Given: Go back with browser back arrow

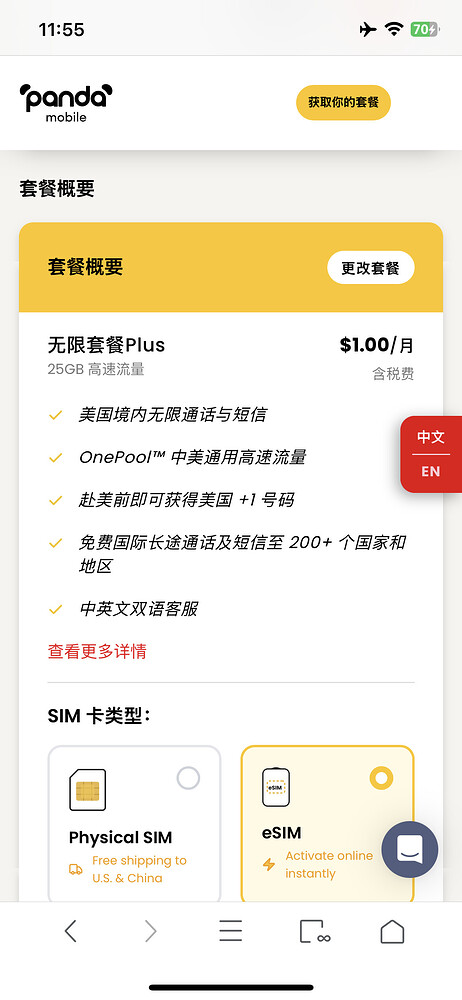Looking at the screenshot, I should 70,932.
